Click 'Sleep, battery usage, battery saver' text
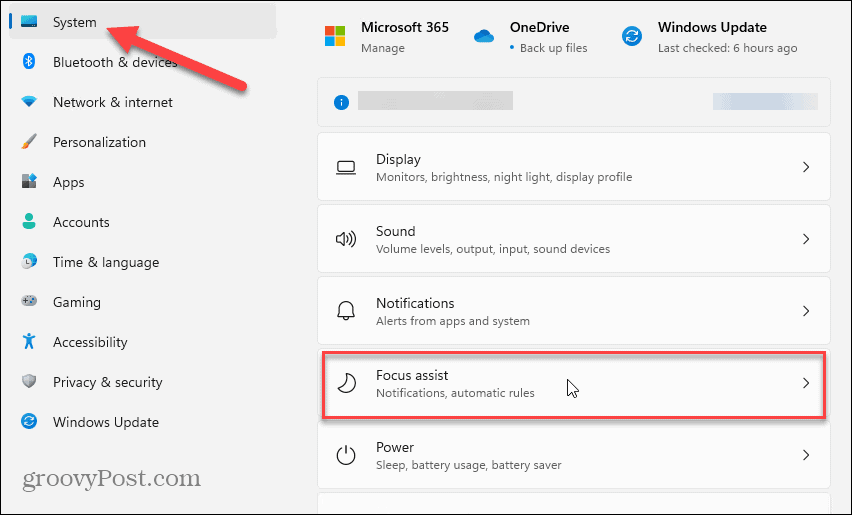Screen dimensions: 852x515 coord(468,465)
